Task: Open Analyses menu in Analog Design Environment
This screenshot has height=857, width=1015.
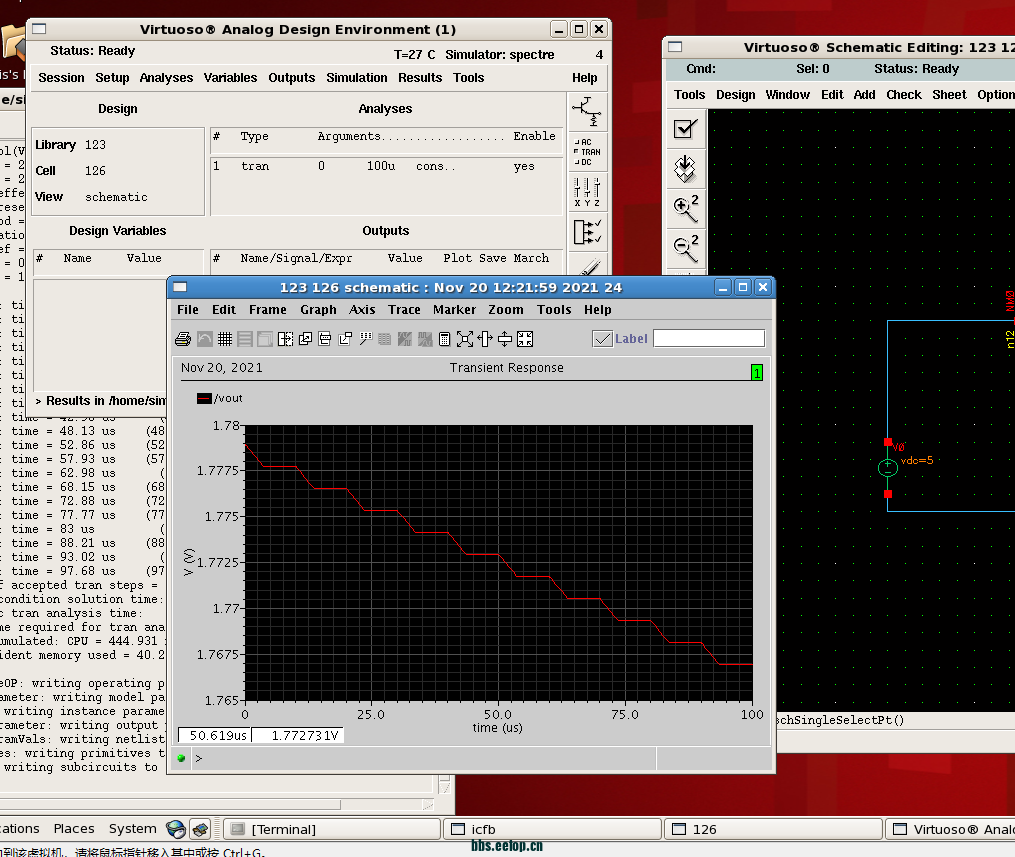Action: click(166, 78)
